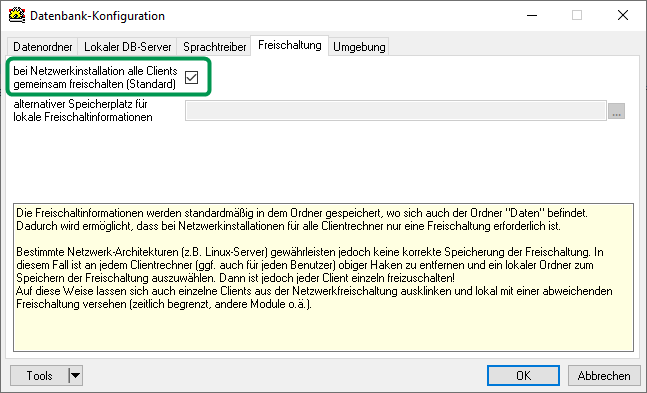
Task: Click the browse button with three dots
Action: (616, 111)
